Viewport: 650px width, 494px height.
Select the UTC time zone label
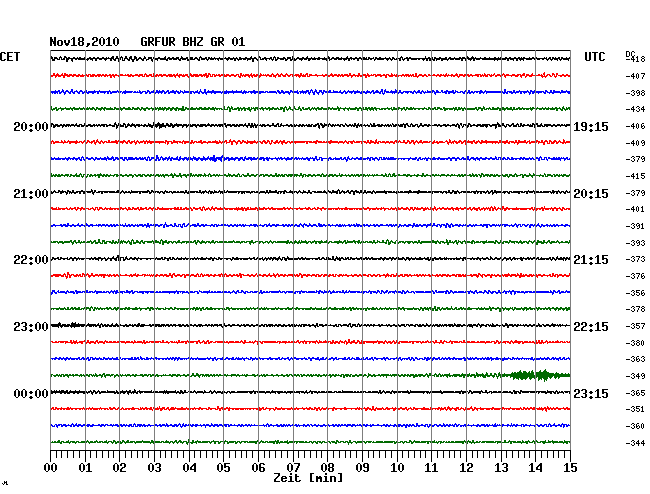594,57
